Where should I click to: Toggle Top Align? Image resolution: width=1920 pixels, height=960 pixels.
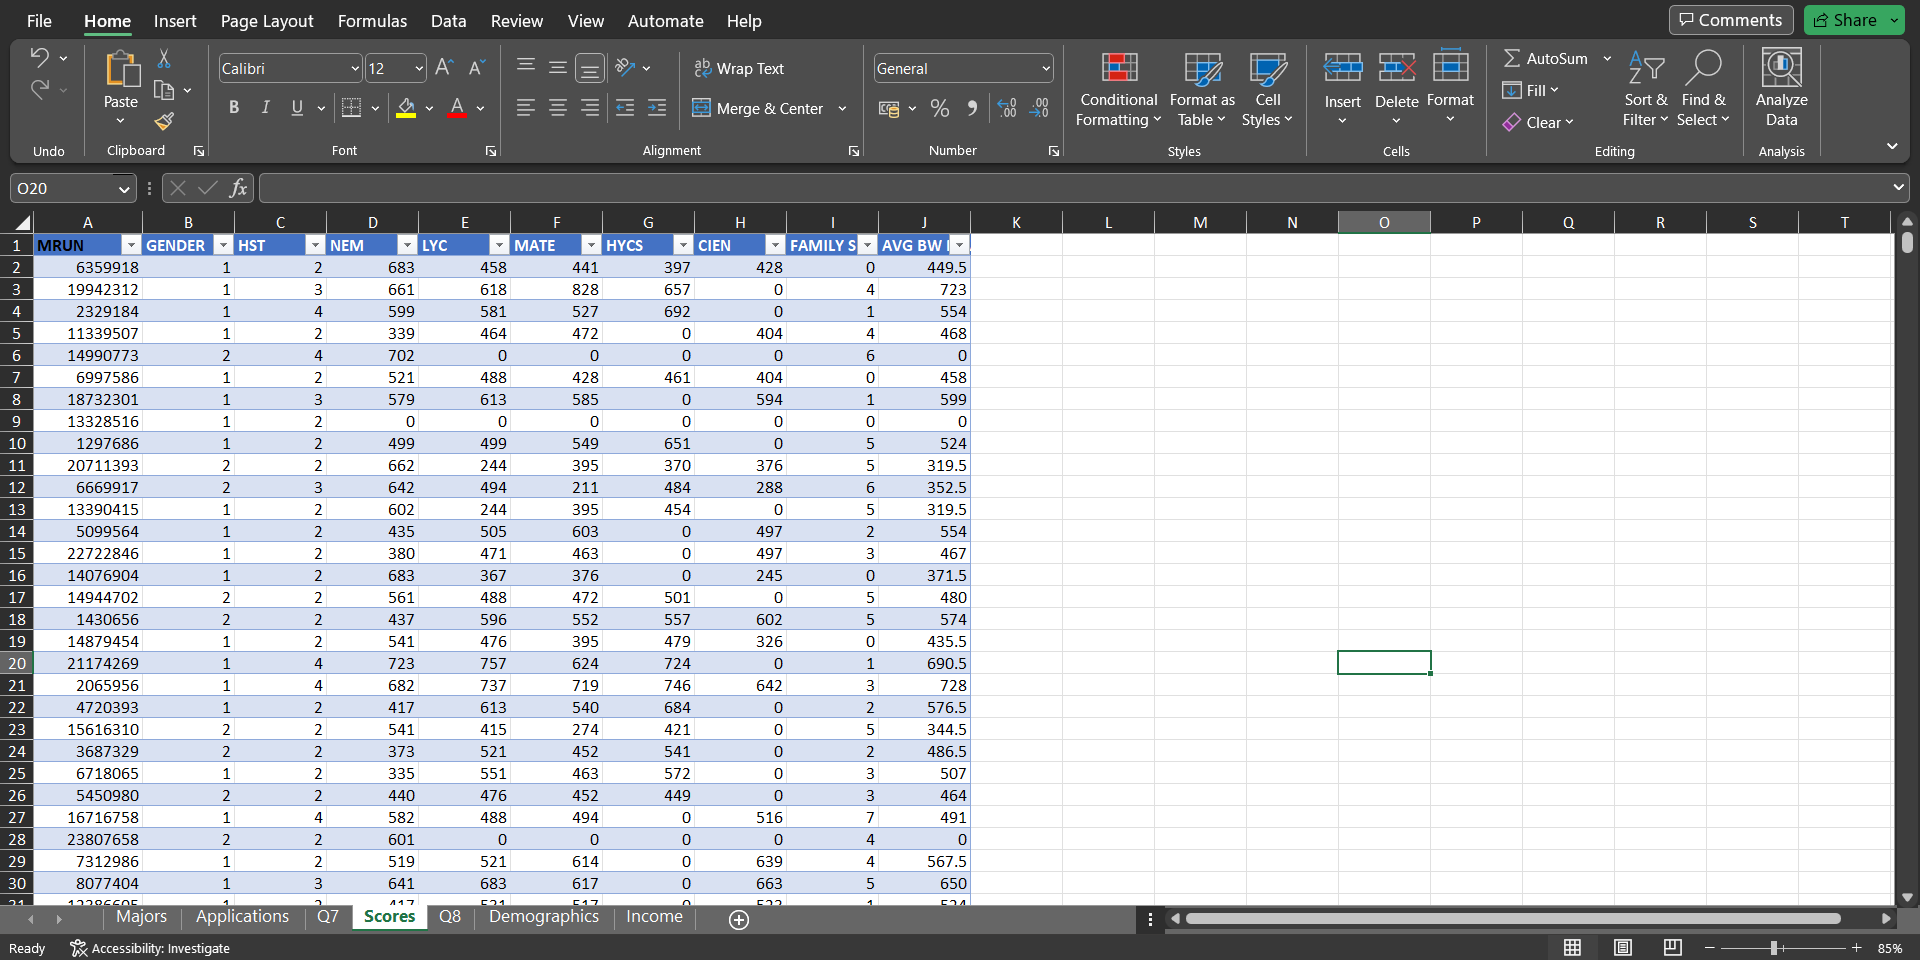coord(526,68)
